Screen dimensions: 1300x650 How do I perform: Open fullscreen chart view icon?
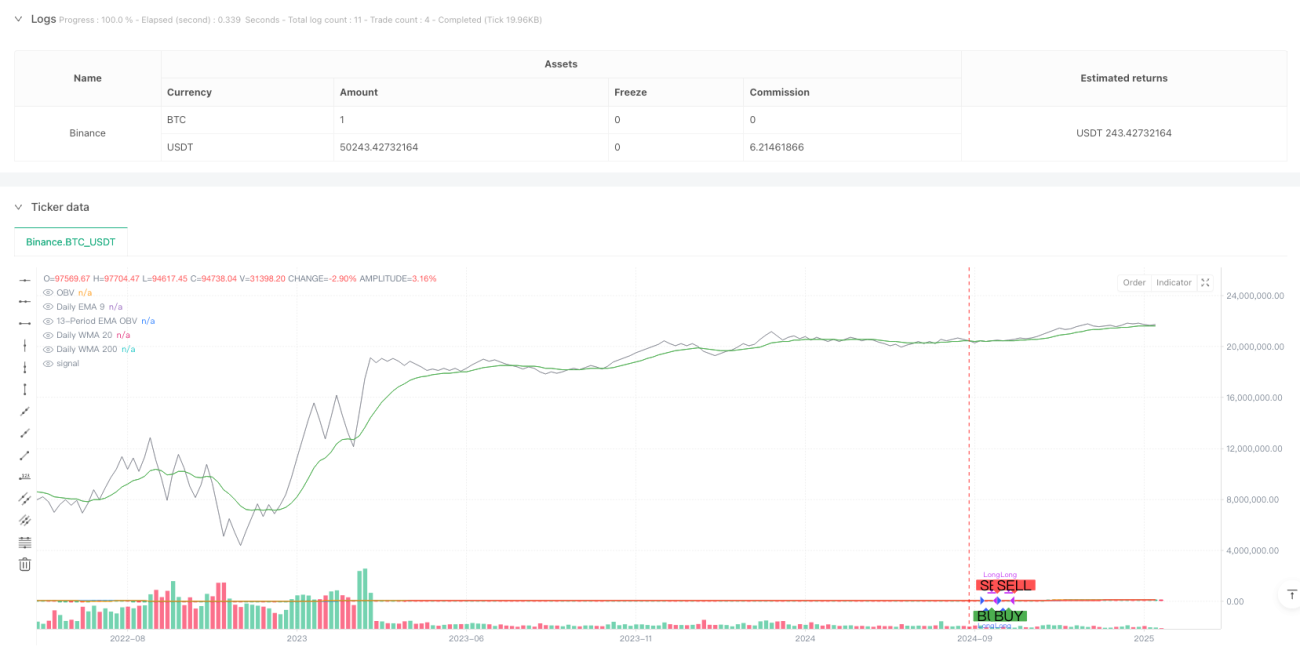[x=1205, y=283]
